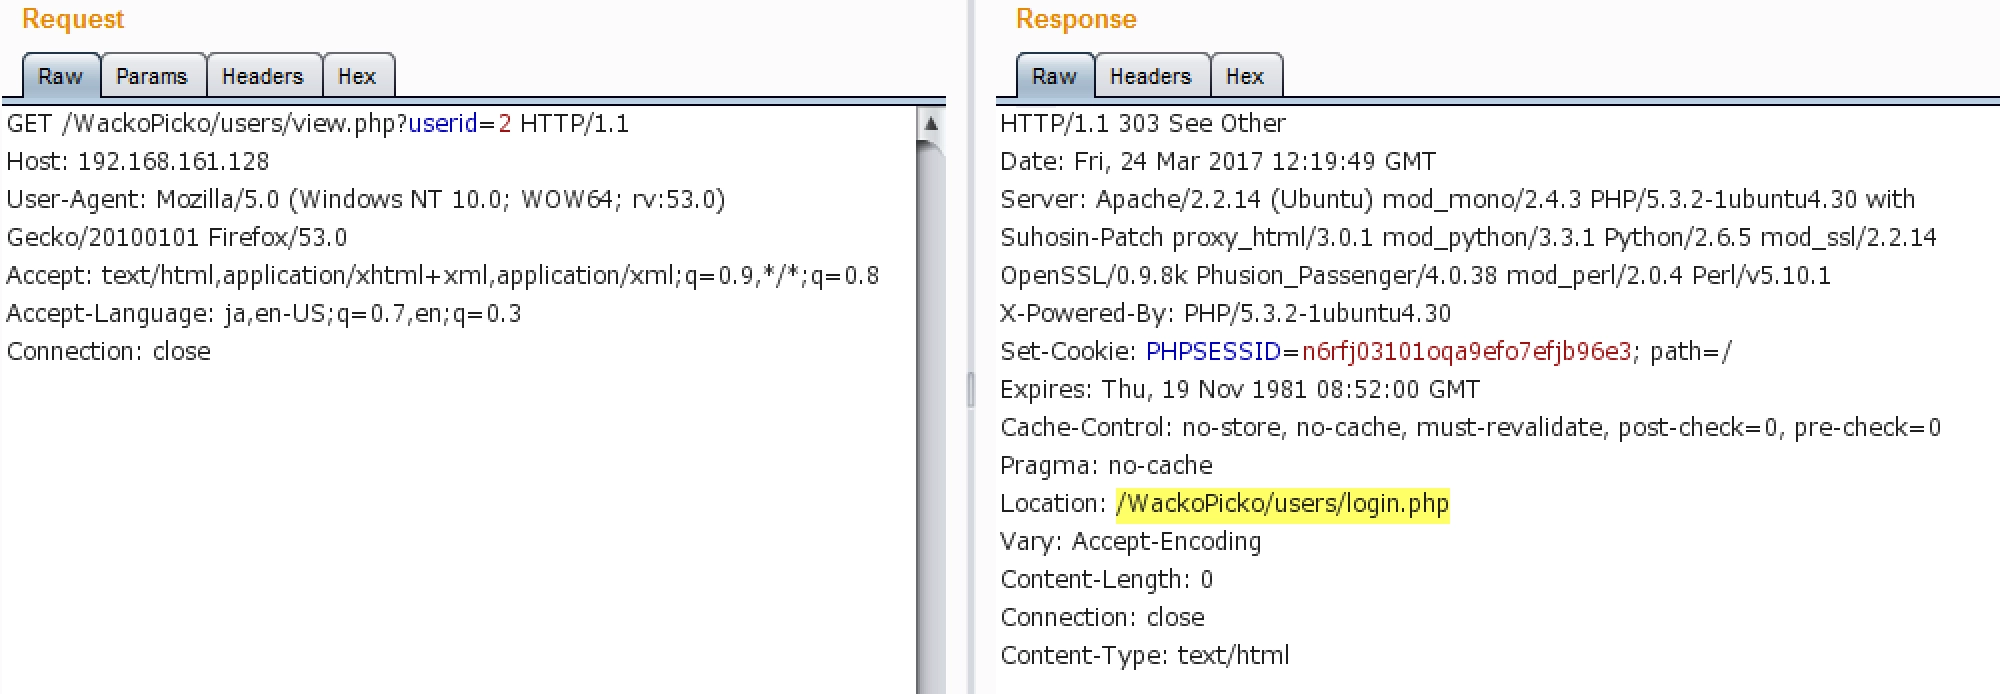Click the red PHPSESSID cookie value
The image size is (2000, 694).
(1466, 352)
